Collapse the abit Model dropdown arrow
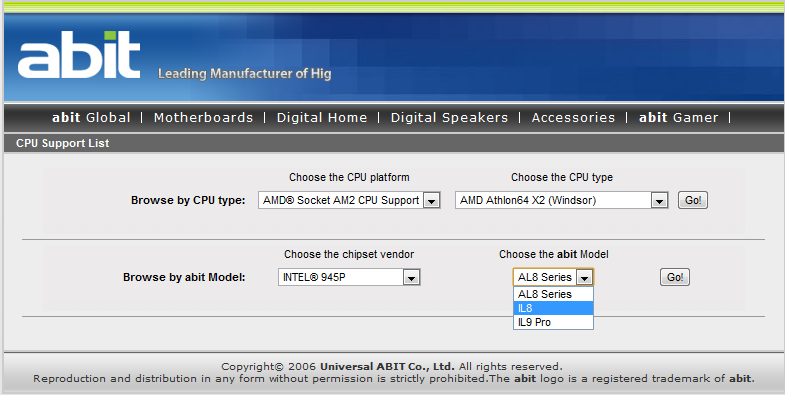Image resolution: width=785 pixels, height=395 pixels. [584, 277]
